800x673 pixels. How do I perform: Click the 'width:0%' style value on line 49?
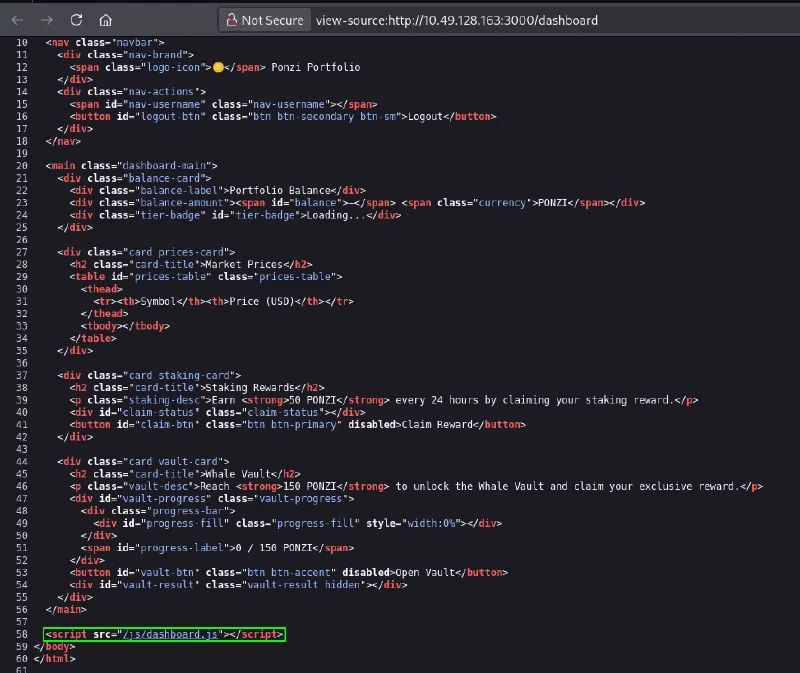pos(431,524)
